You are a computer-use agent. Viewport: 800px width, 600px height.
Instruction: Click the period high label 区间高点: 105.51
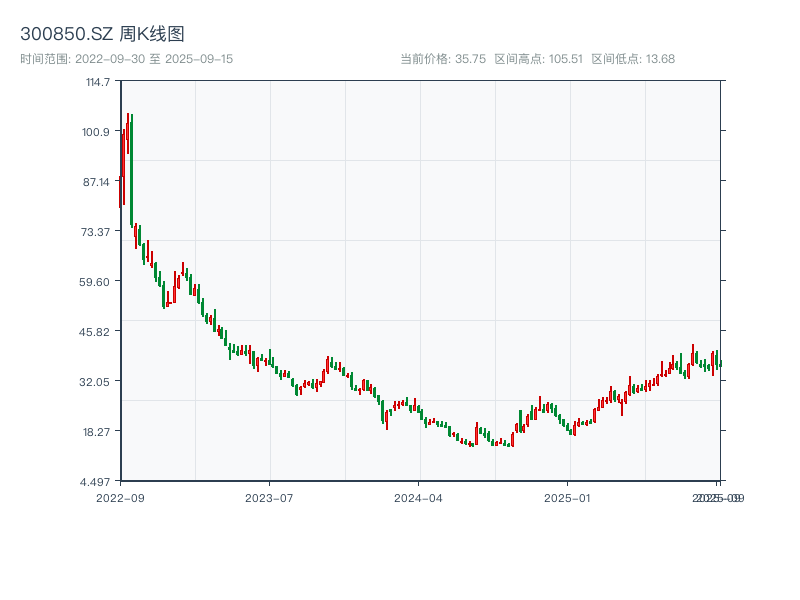pyautogui.click(x=539, y=59)
